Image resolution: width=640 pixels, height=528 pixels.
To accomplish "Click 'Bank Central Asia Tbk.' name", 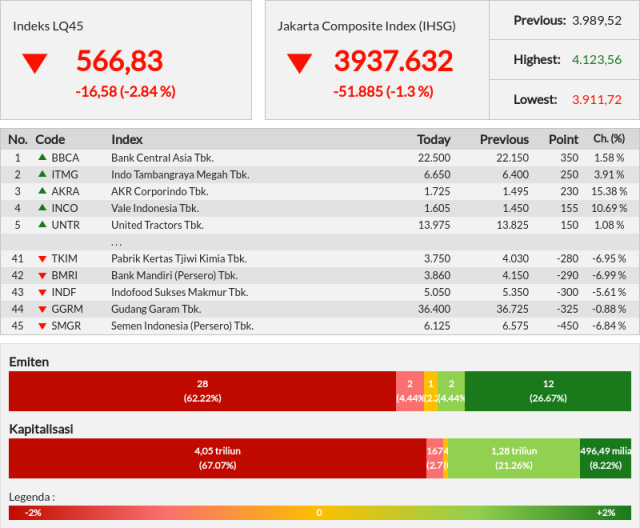I will coord(162,158).
